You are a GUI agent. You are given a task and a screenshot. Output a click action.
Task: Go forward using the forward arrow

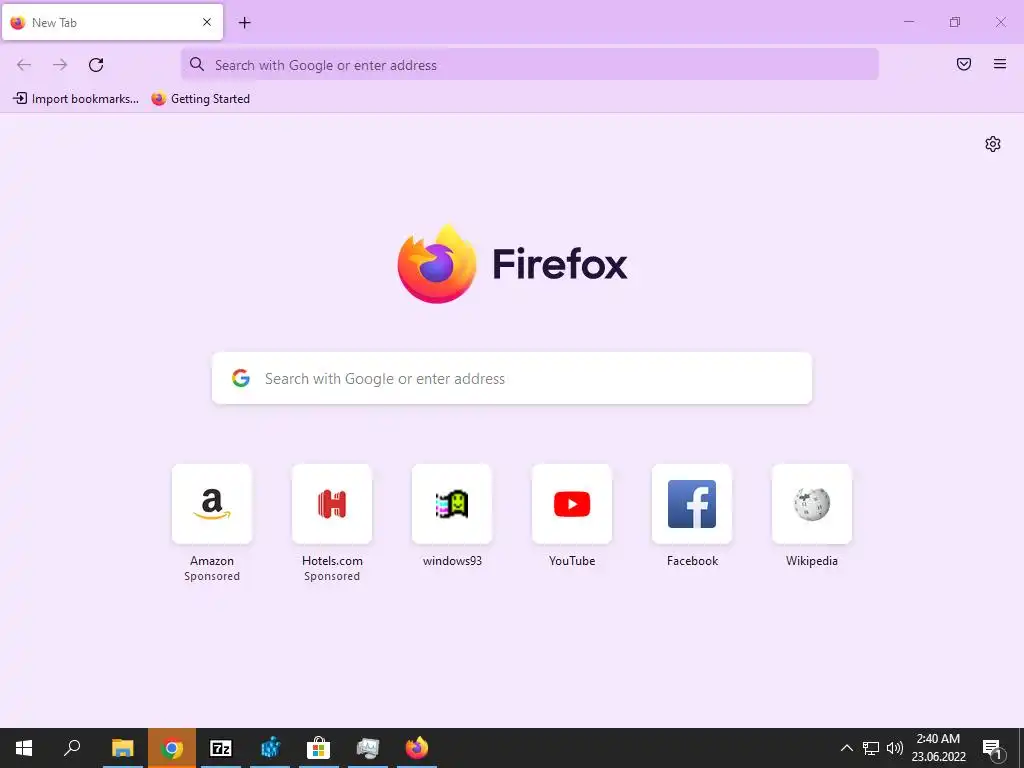(60, 65)
